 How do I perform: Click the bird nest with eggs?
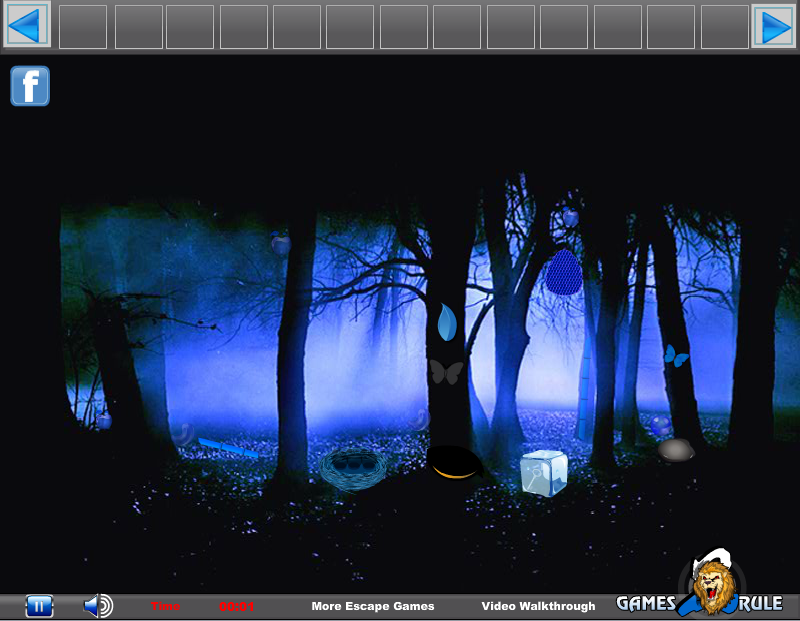point(353,468)
